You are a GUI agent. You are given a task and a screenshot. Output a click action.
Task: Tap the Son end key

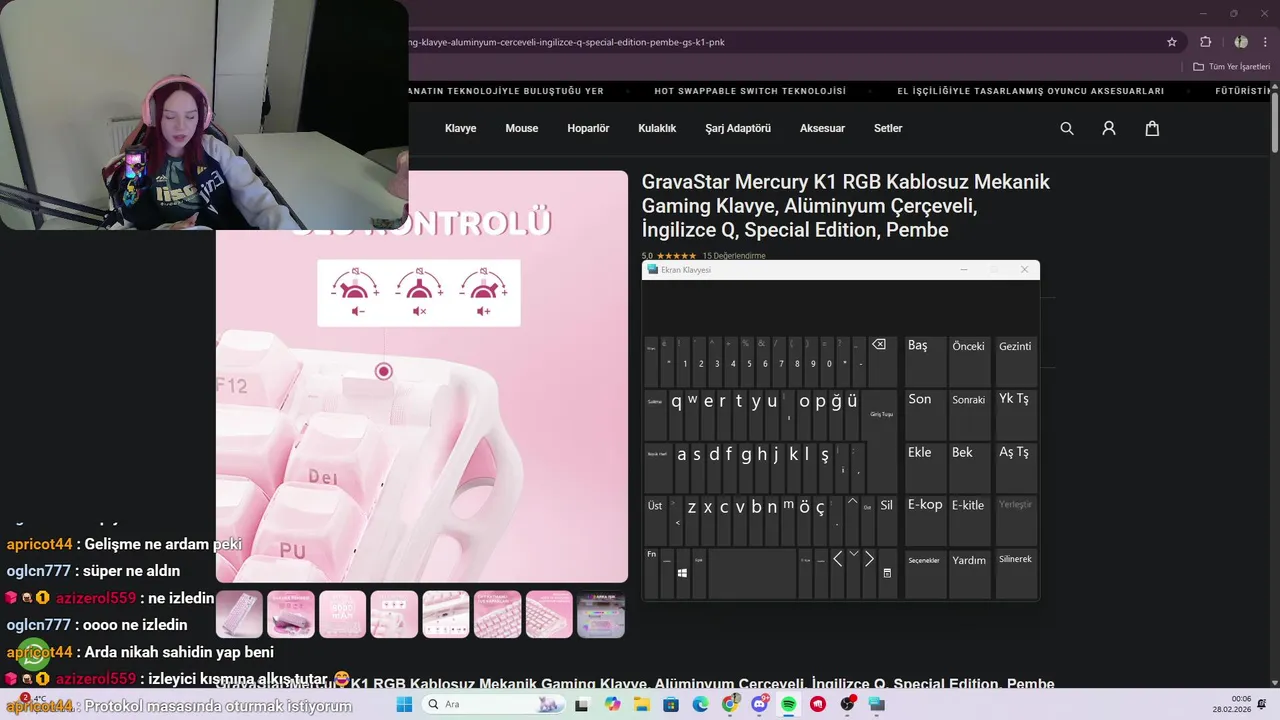(925, 415)
